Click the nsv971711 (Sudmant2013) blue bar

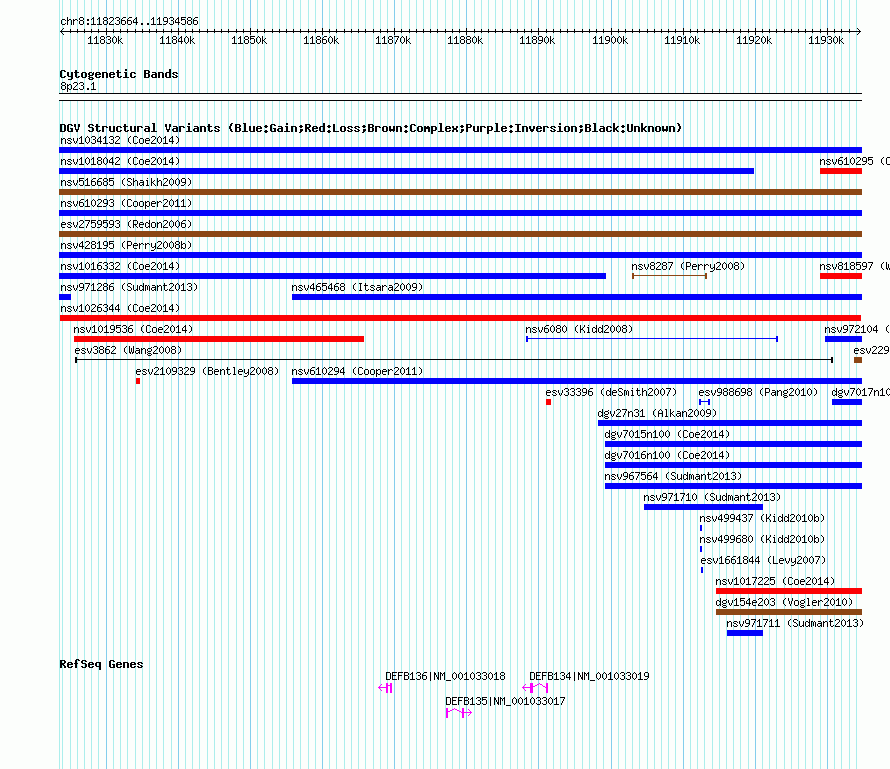pyautogui.click(x=745, y=633)
